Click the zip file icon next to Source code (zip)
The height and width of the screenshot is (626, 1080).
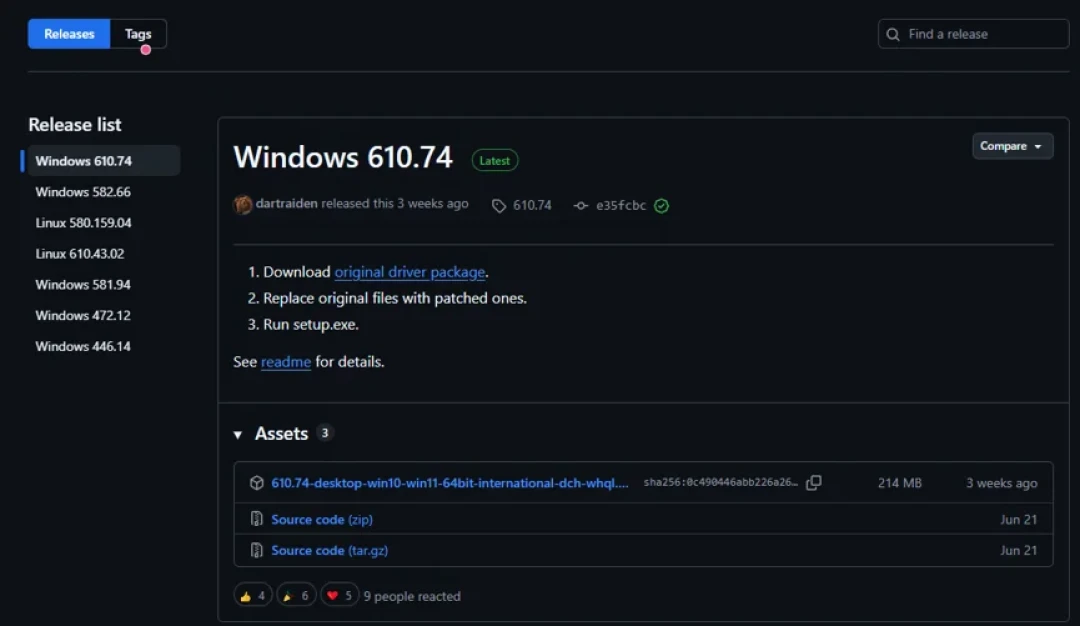[x=256, y=519]
